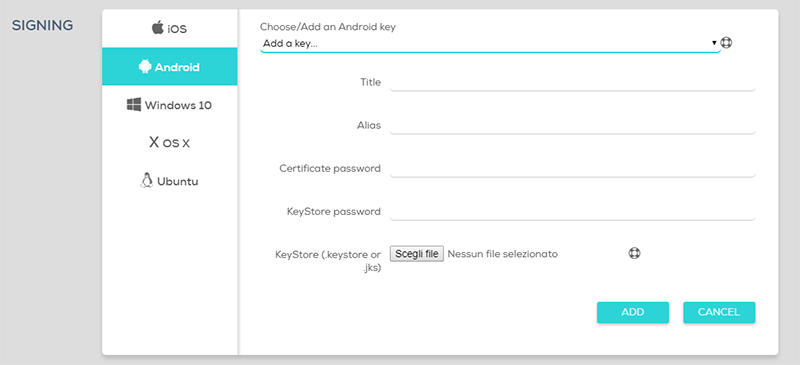Screen dimensions: 800x365
Task: Focus the Alias input field
Action: click(572, 125)
